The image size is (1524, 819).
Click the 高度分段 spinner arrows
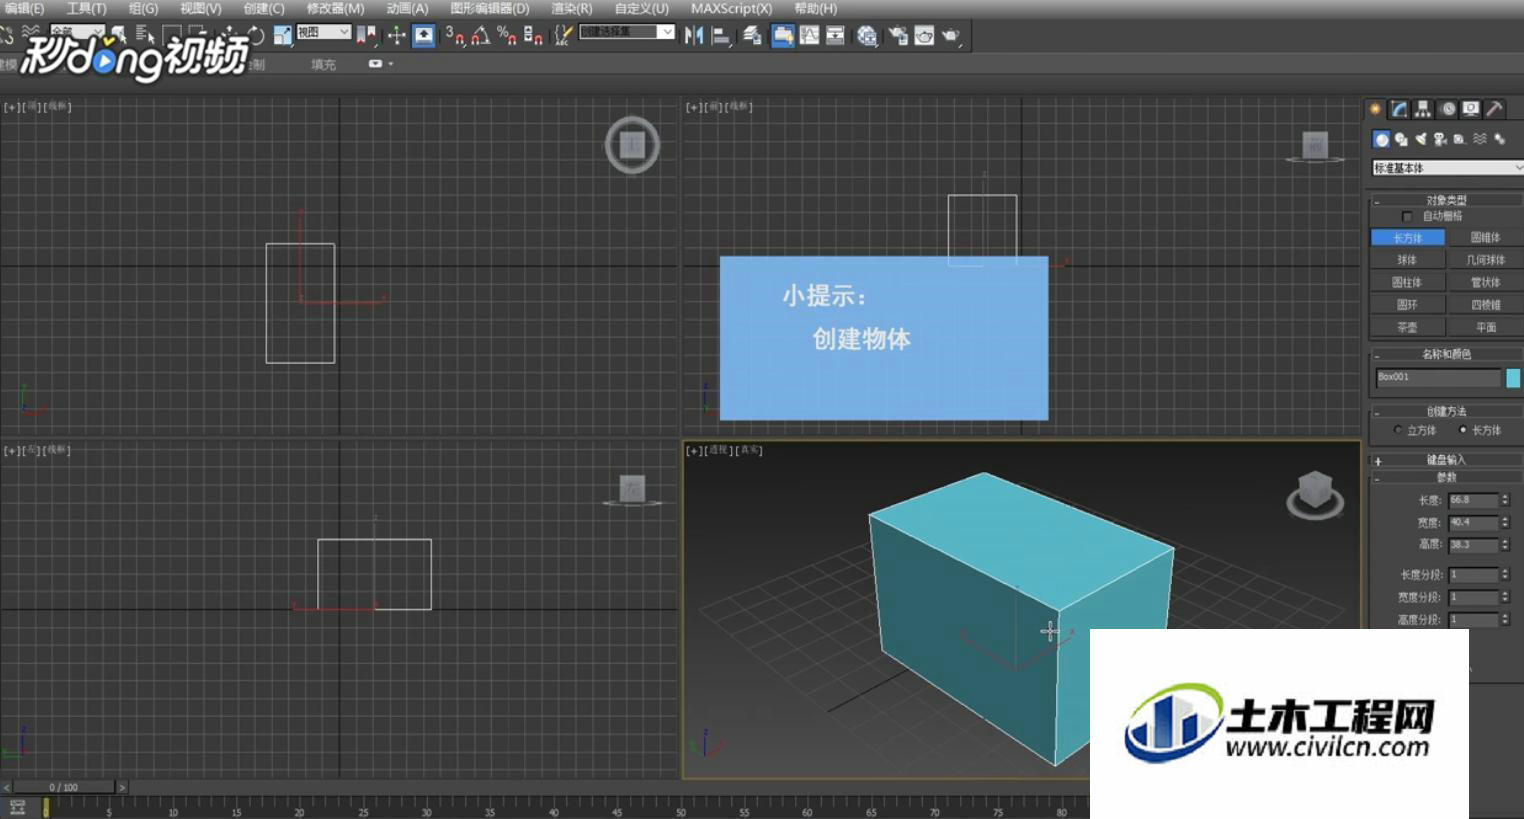[1505, 620]
